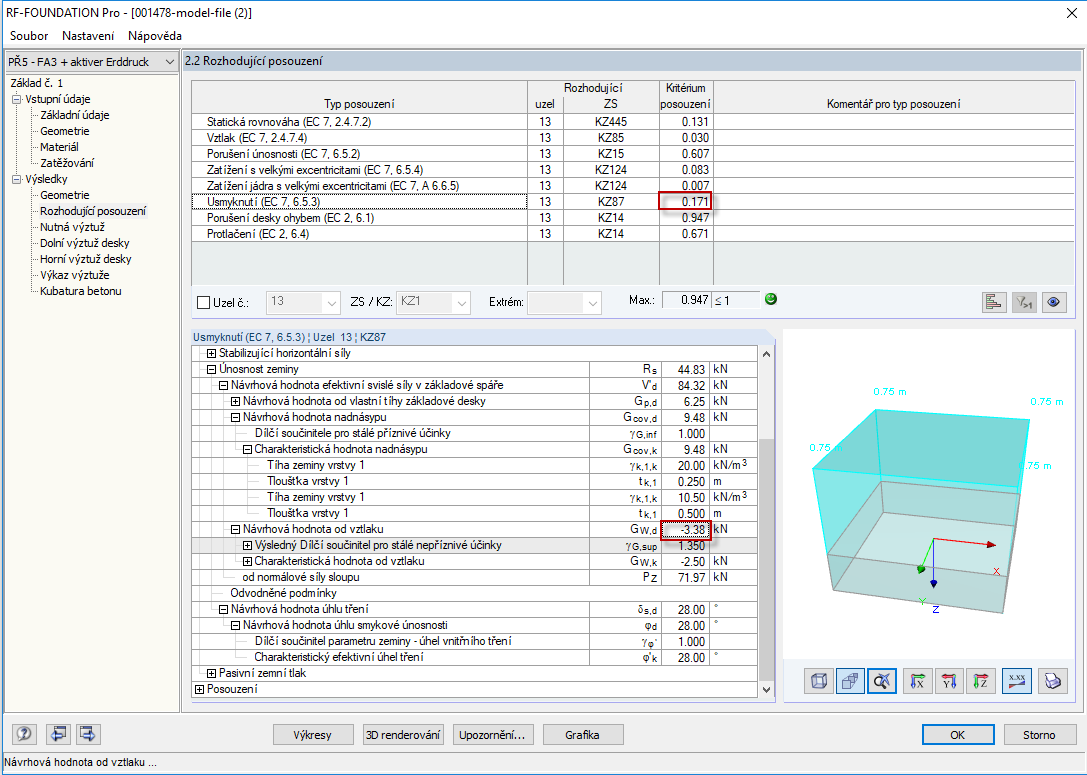
Task: Select Základní údaje in the tree
Action: [74, 115]
